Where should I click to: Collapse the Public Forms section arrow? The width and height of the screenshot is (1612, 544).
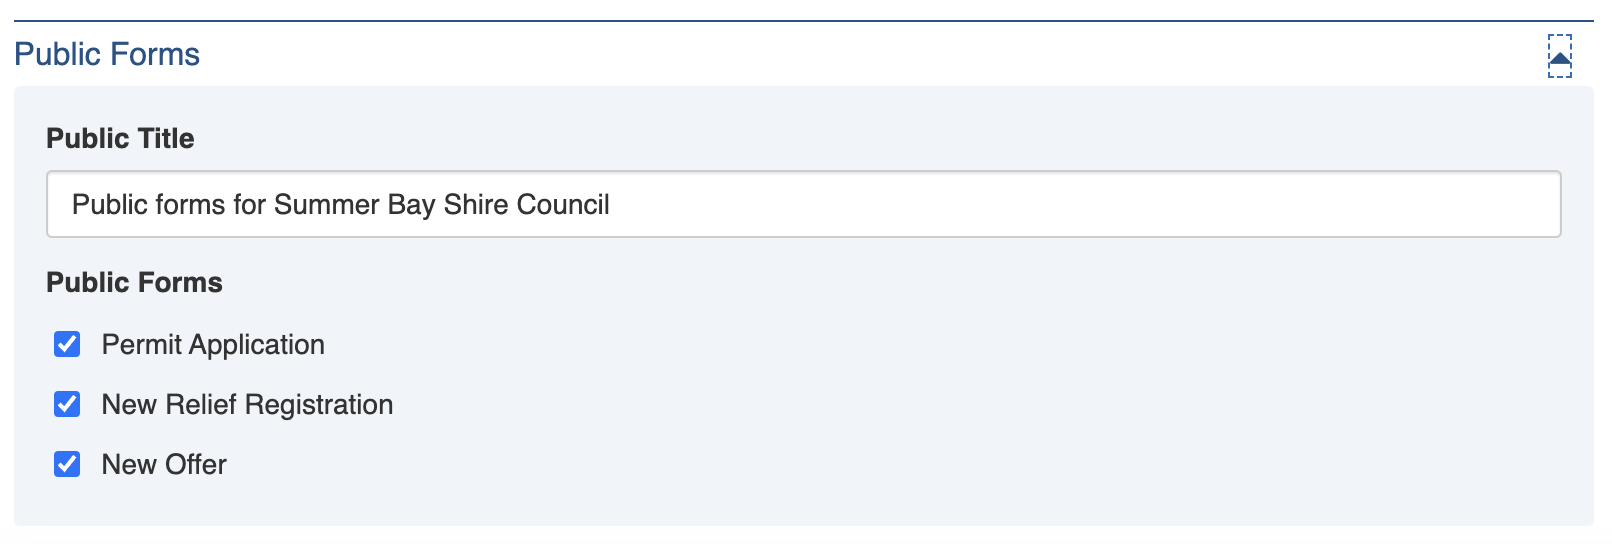1559,57
